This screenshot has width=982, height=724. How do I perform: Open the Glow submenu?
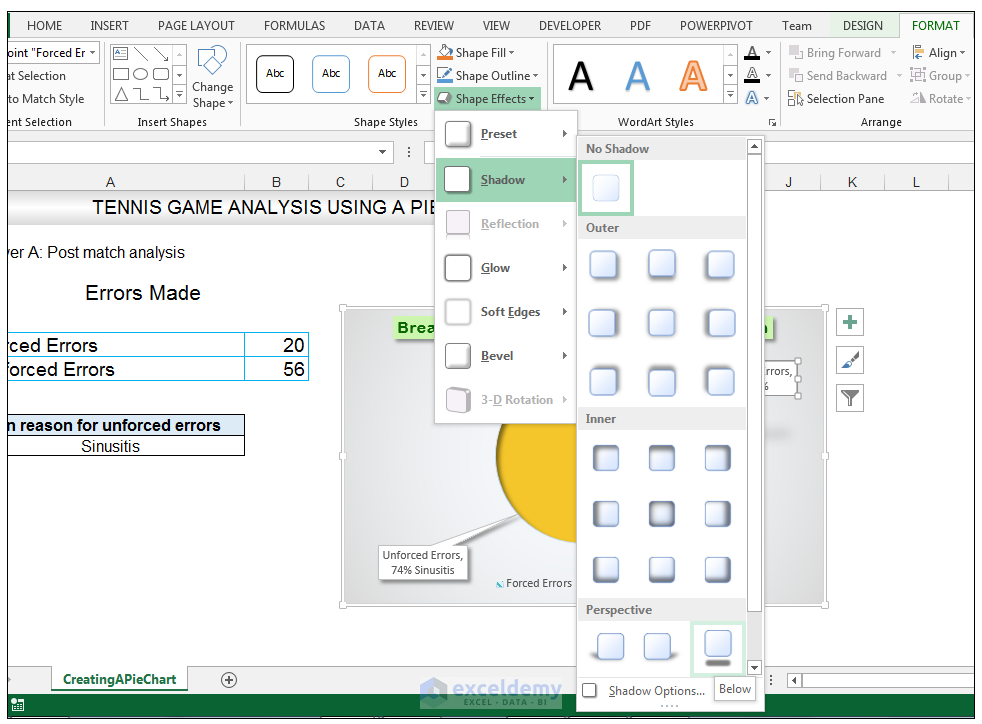click(x=506, y=268)
